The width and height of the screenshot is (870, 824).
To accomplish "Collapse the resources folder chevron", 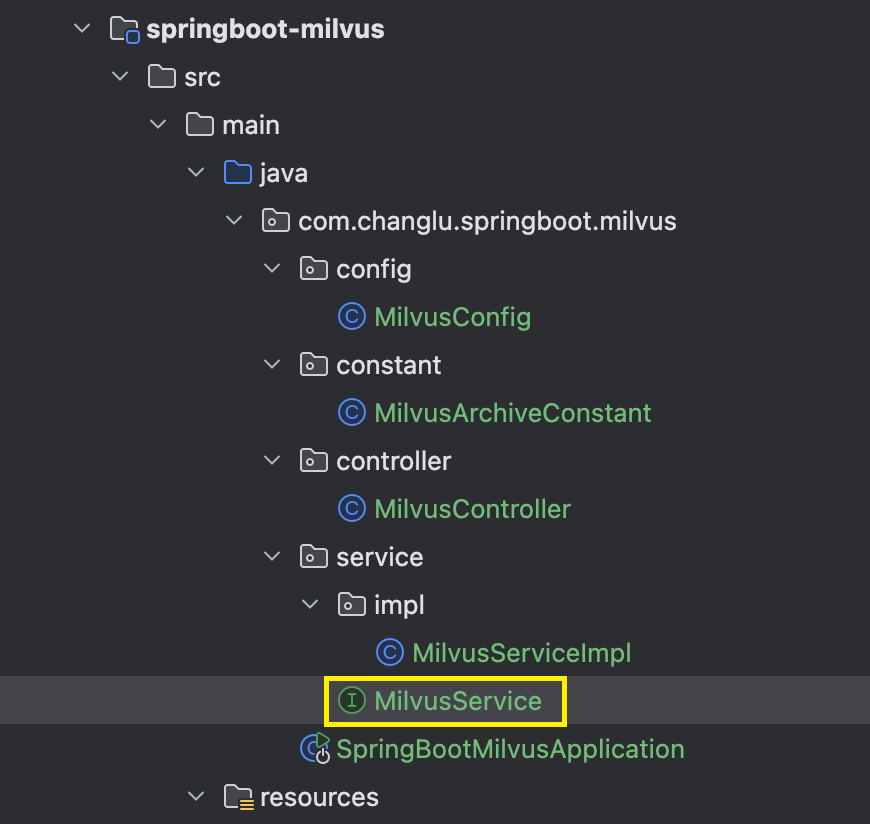I will coord(196,796).
